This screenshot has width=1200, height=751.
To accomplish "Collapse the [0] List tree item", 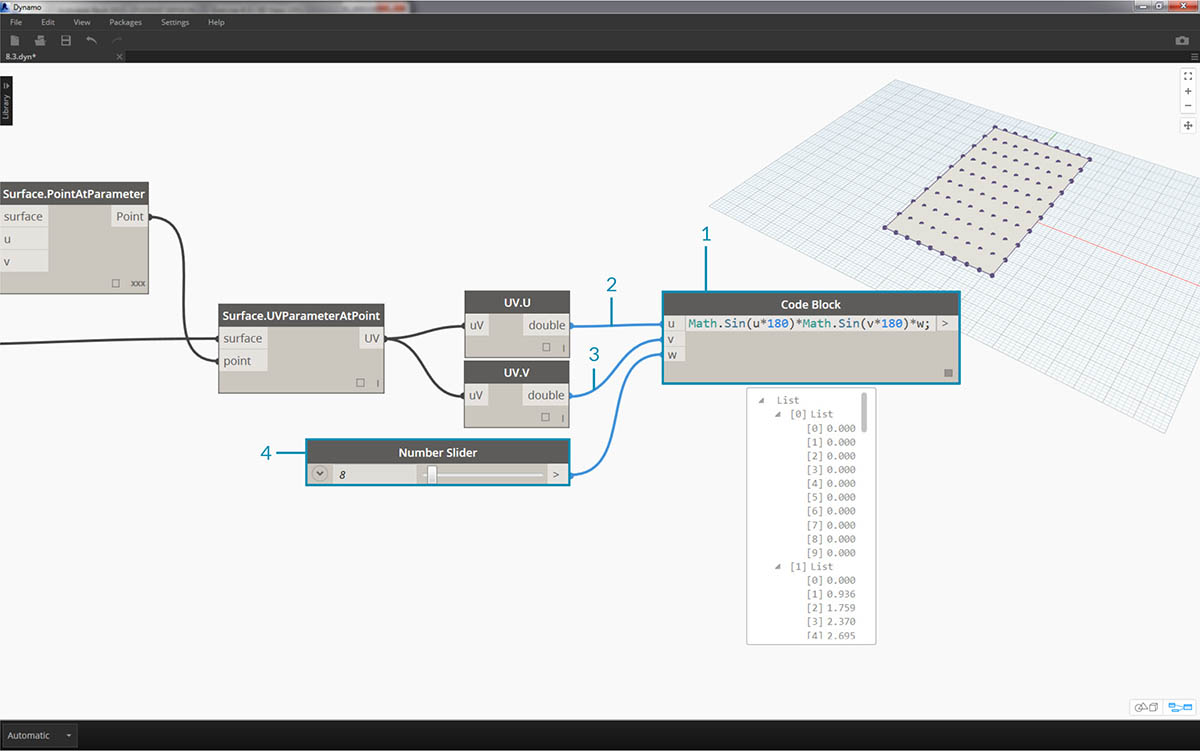I will coord(780,414).
